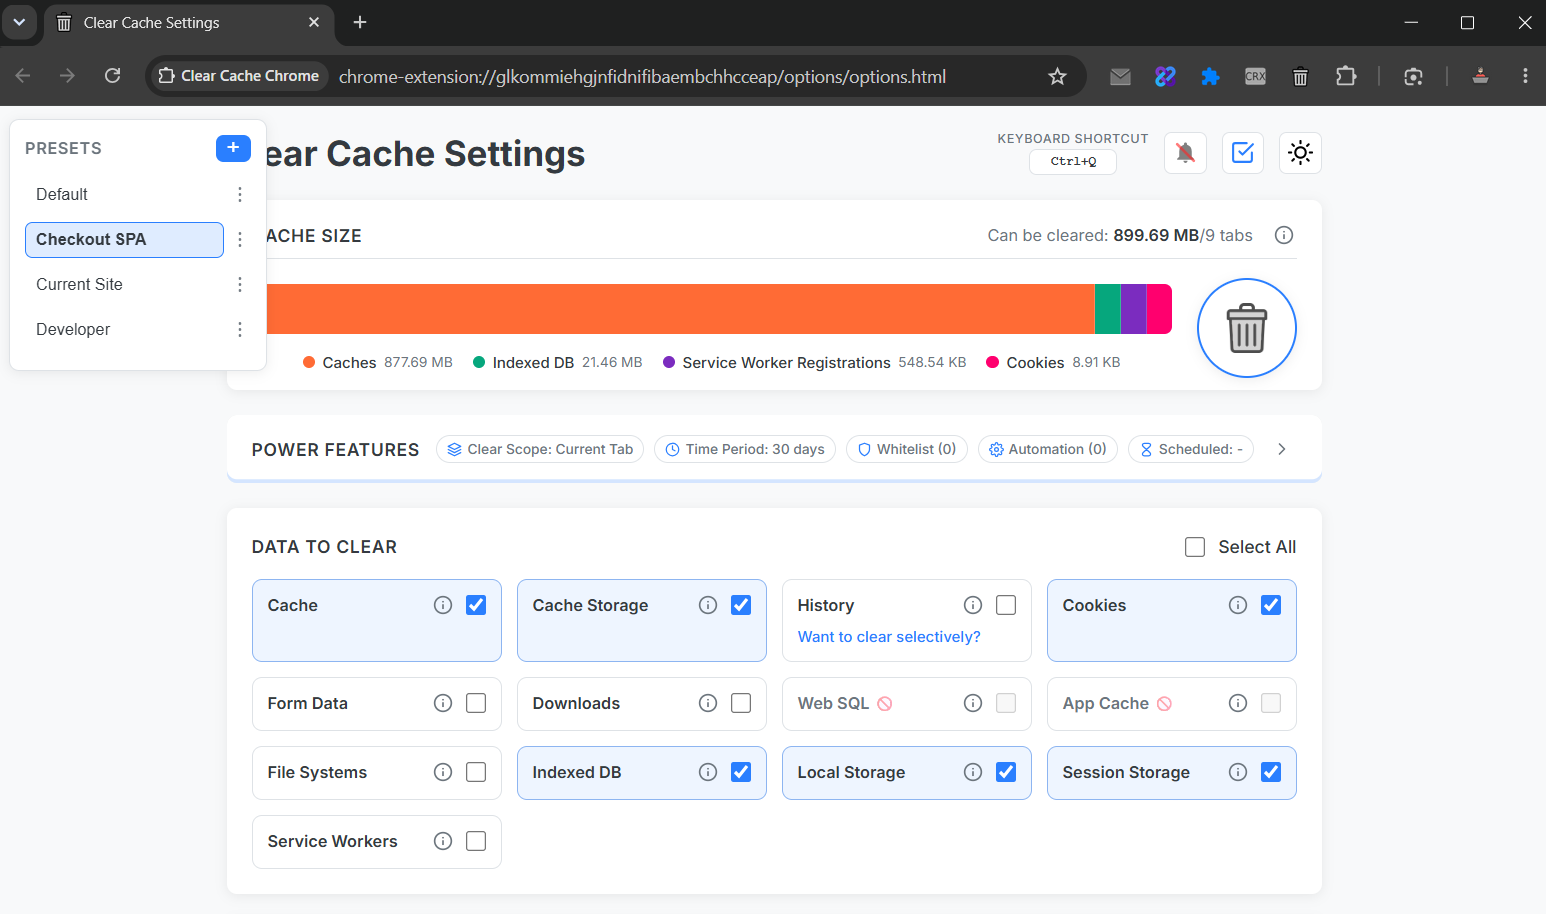Show info for Web SQL item
Image resolution: width=1546 pixels, height=914 pixels.
[973, 703]
